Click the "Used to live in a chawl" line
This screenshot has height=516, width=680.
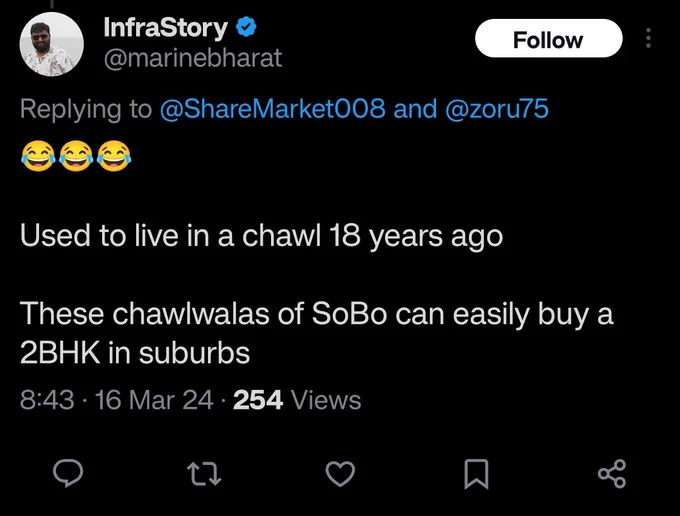pos(261,236)
